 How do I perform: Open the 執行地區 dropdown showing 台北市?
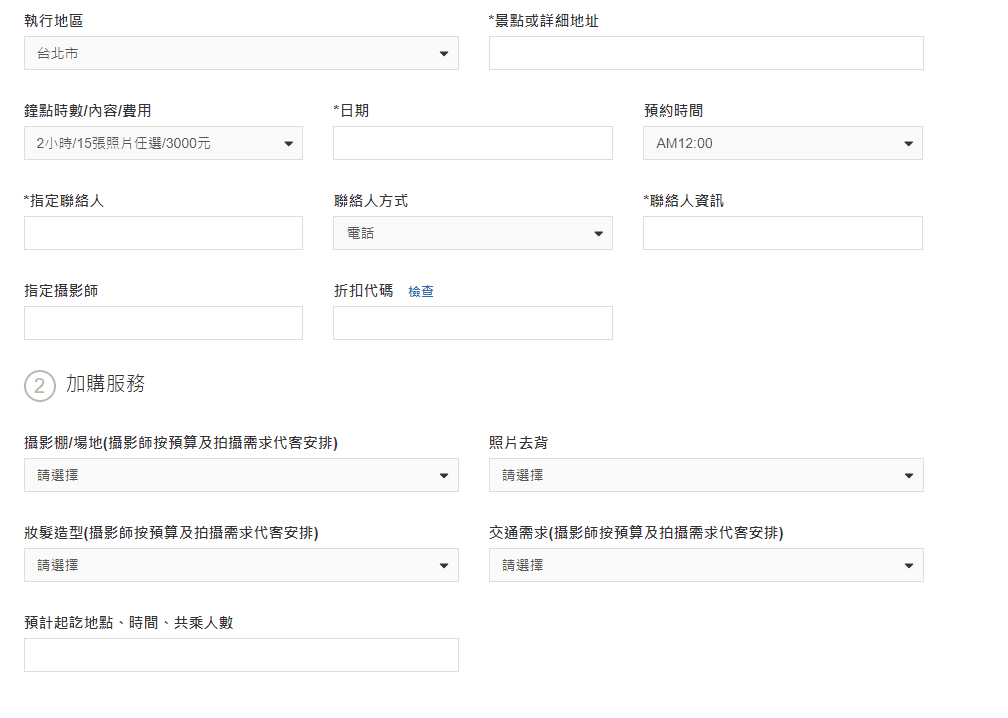pyautogui.click(x=241, y=53)
